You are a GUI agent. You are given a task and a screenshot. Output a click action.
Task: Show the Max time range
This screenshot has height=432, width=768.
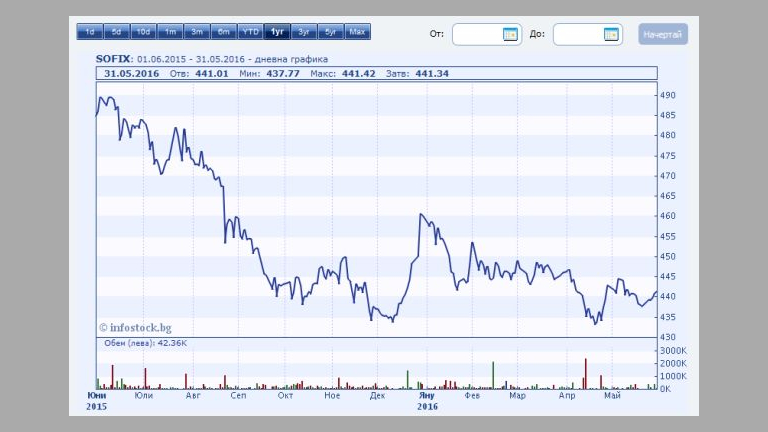coord(358,32)
